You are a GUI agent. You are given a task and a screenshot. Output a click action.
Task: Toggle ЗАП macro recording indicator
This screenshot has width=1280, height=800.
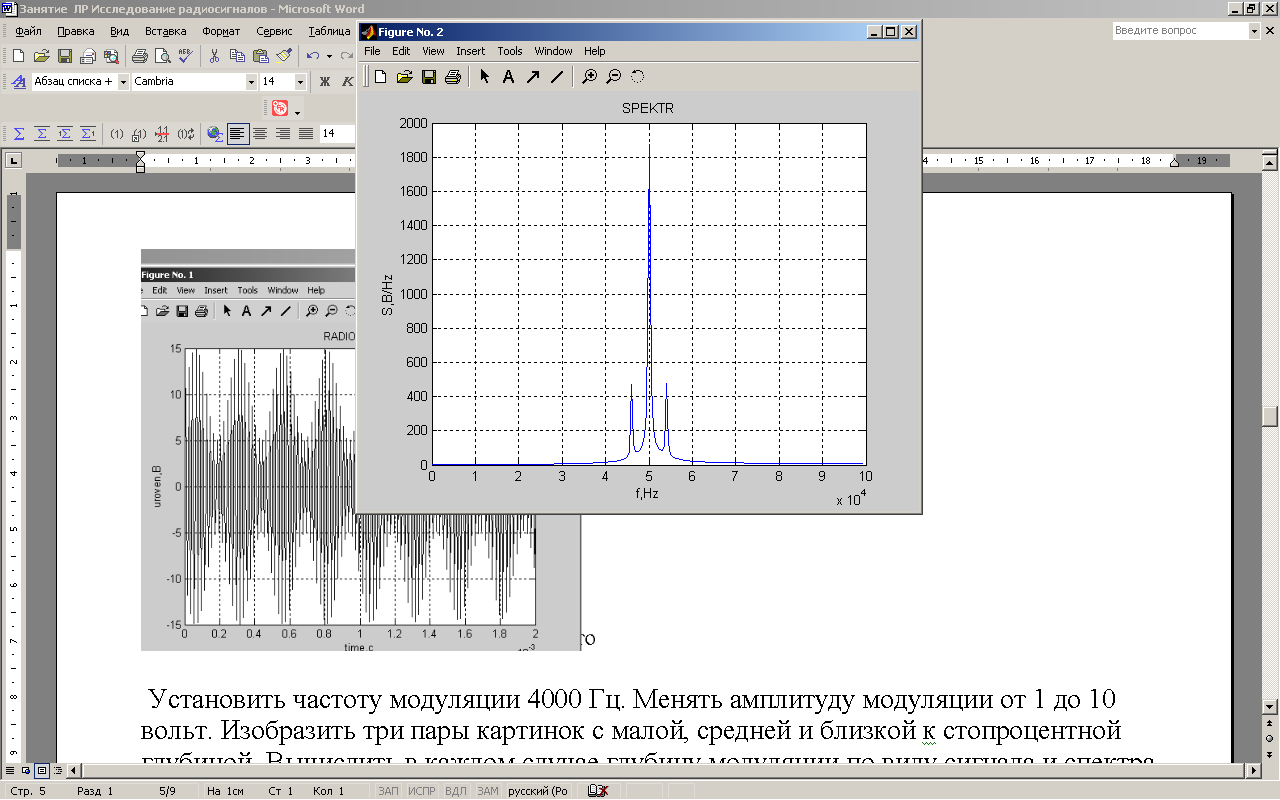(387, 791)
